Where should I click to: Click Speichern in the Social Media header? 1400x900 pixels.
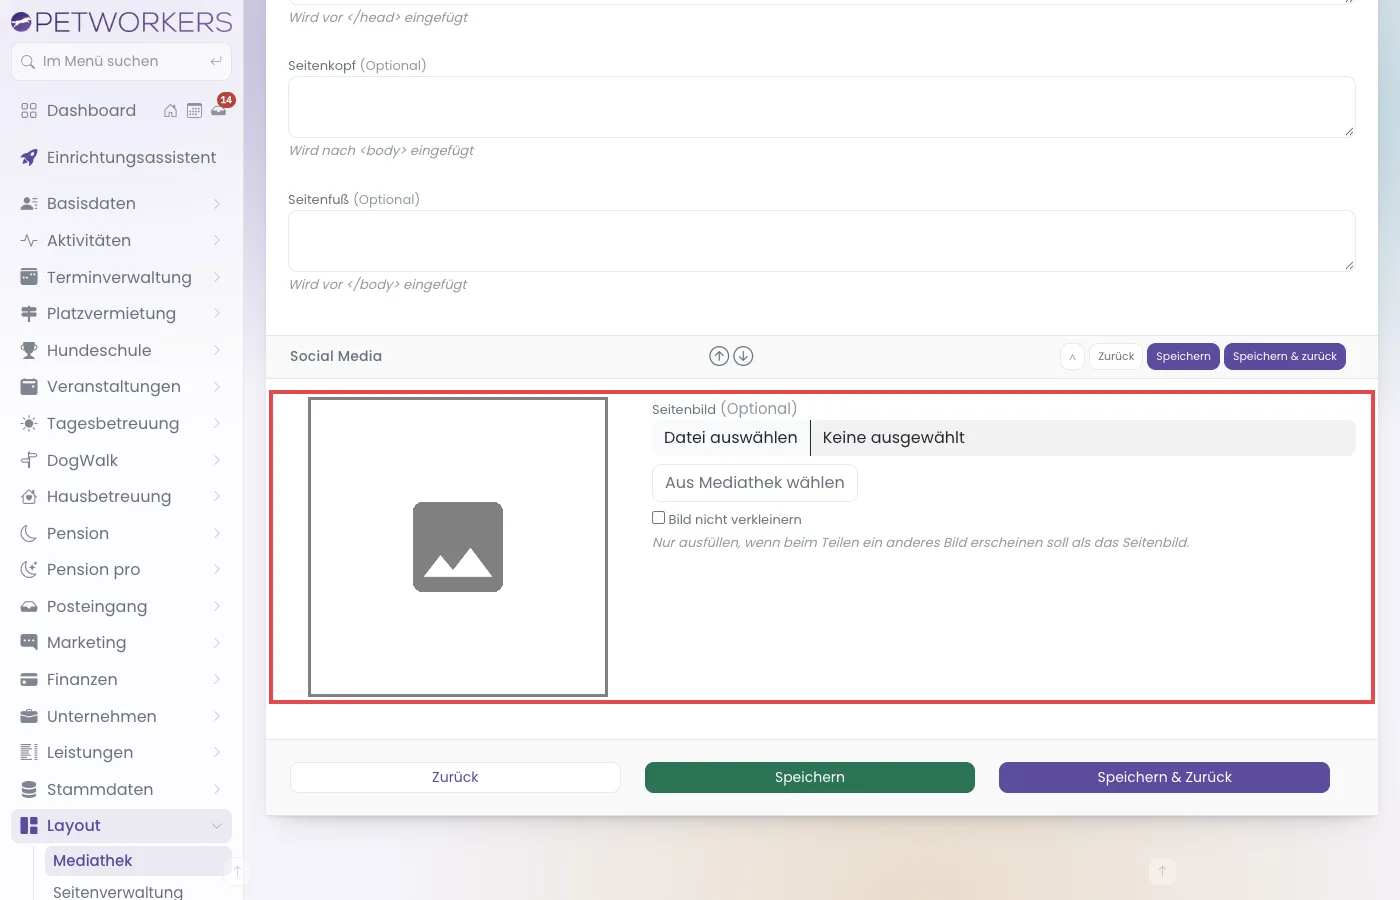(x=1183, y=357)
